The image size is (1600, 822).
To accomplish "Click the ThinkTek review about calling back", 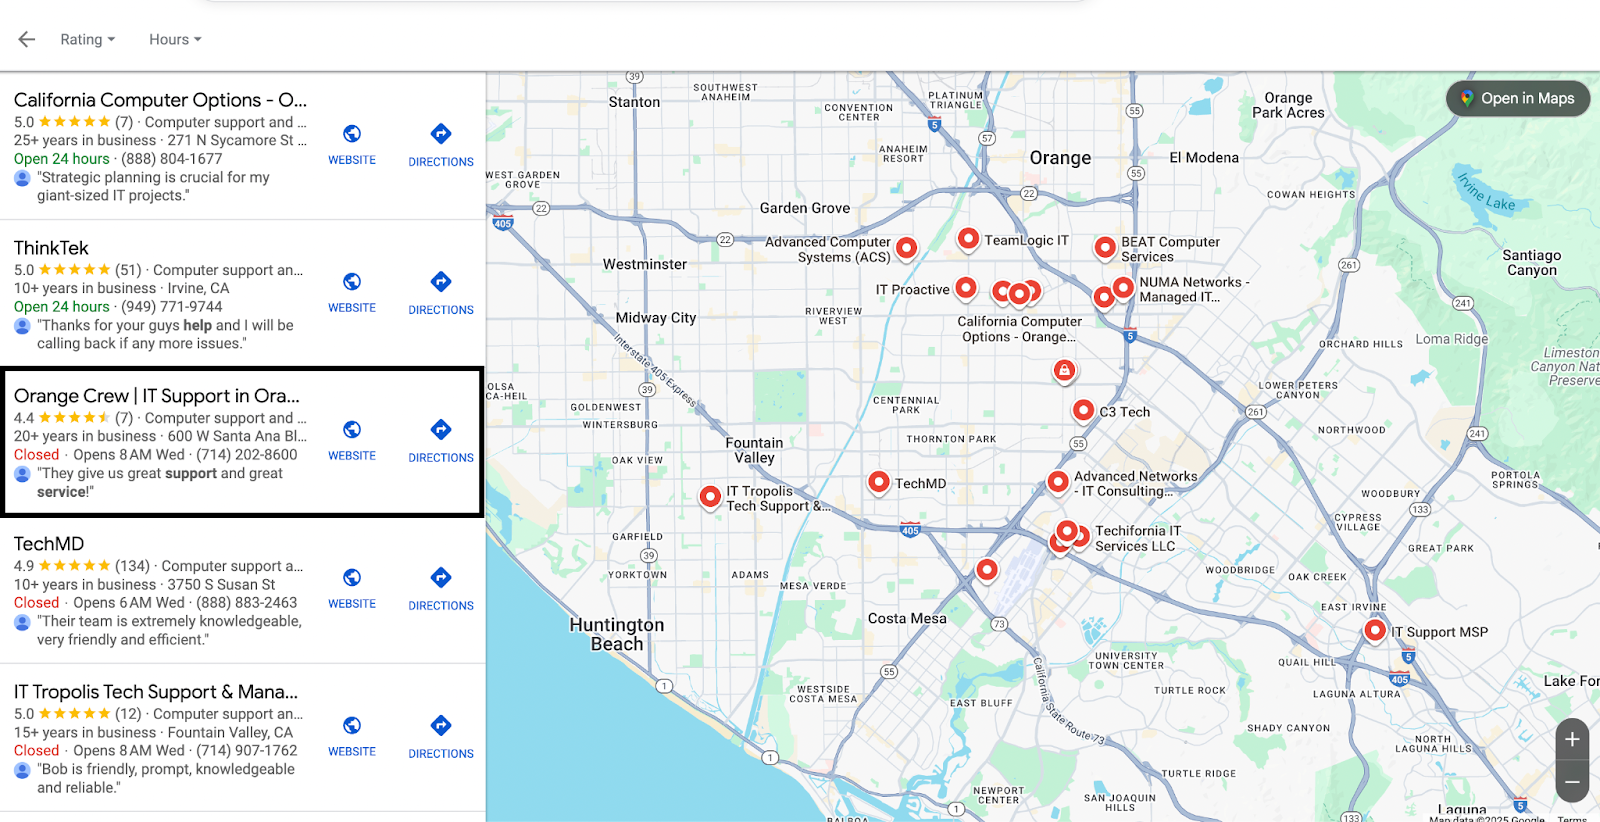I will tap(165, 334).
